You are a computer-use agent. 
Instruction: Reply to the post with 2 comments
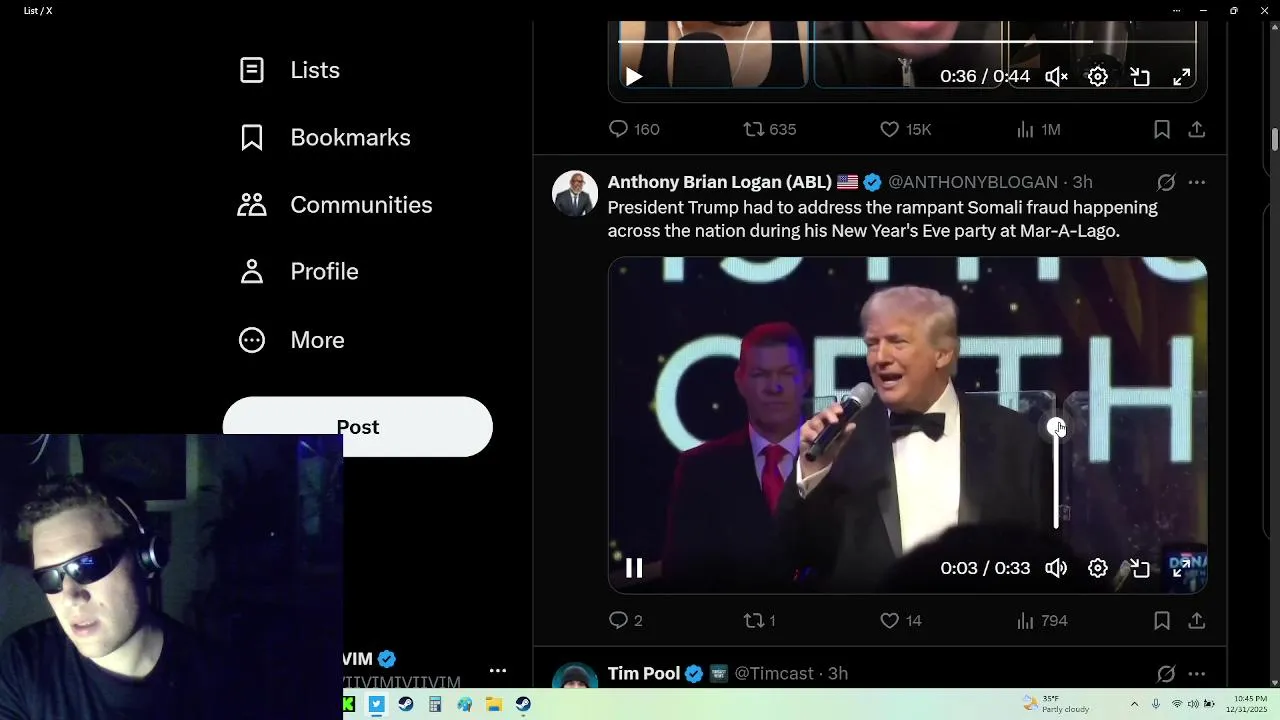(x=626, y=621)
